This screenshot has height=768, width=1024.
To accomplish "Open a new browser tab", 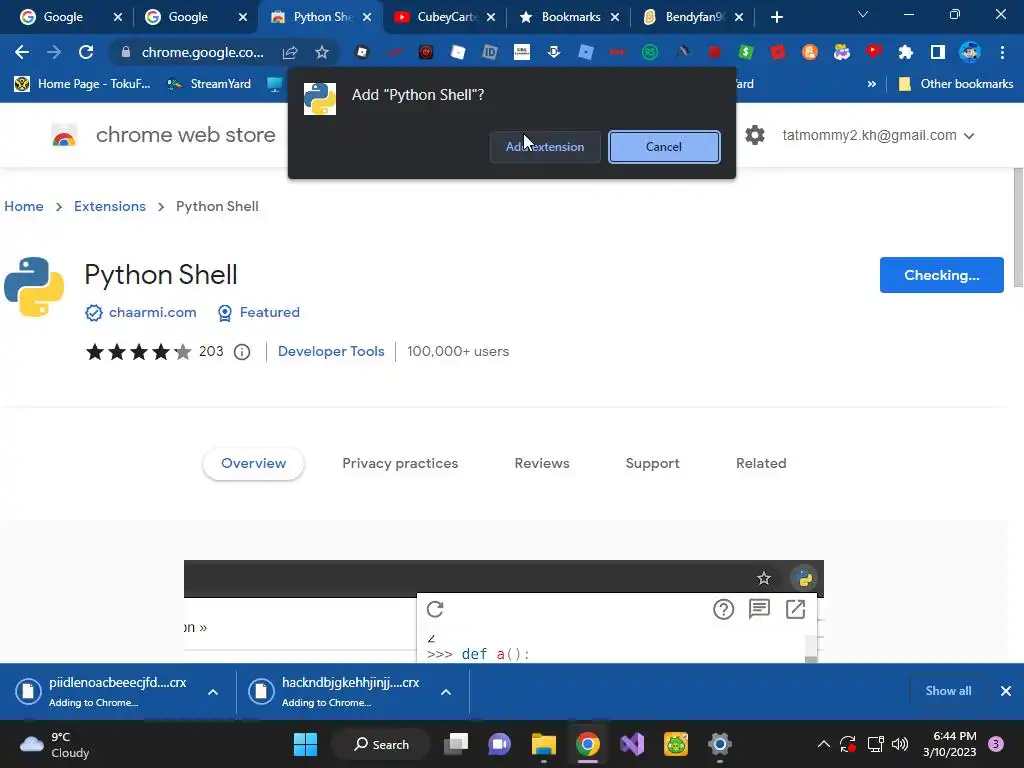I will pos(776,17).
